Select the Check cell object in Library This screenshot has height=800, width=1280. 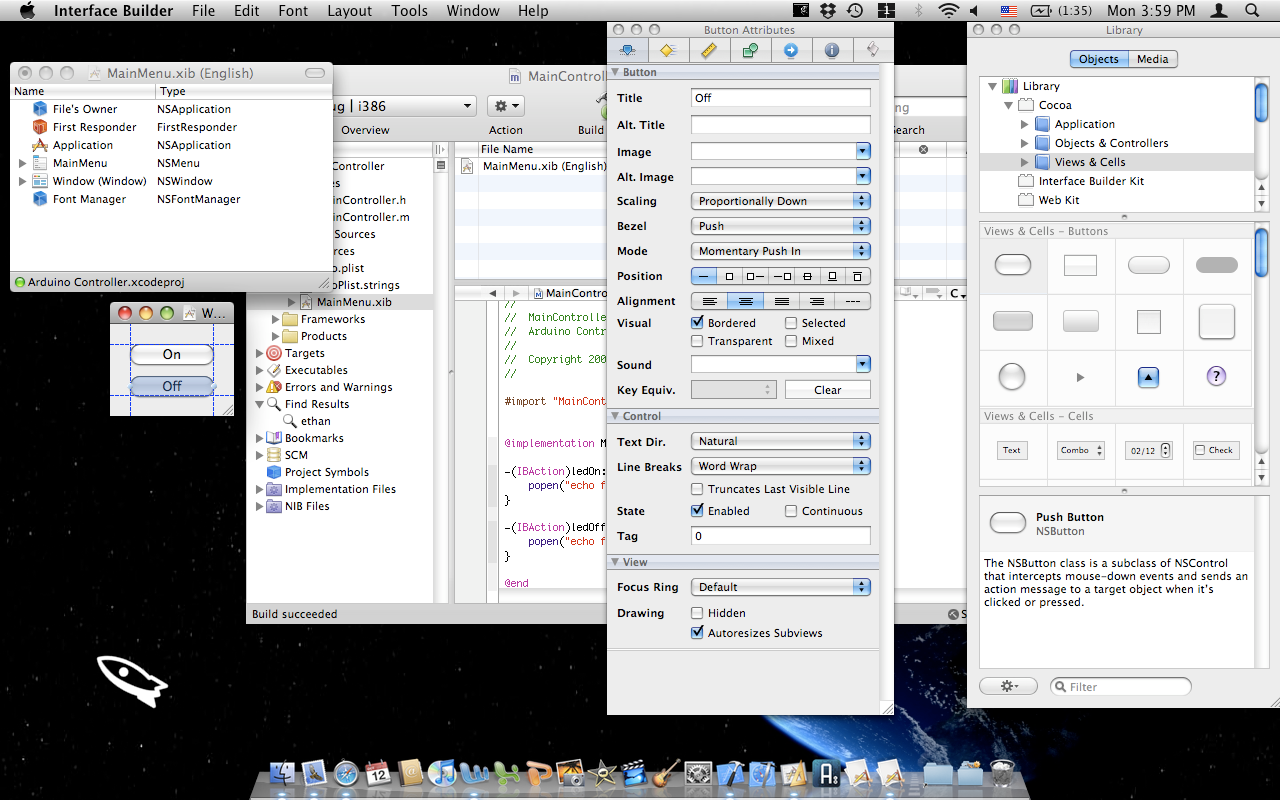(x=1216, y=450)
